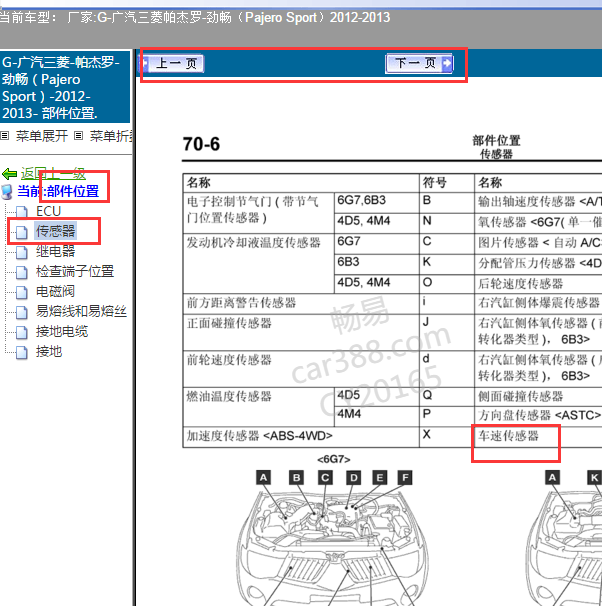The width and height of the screenshot is (602, 606).
Task: Open the 电磁阀 tree item
Action: (x=55, y=291)
